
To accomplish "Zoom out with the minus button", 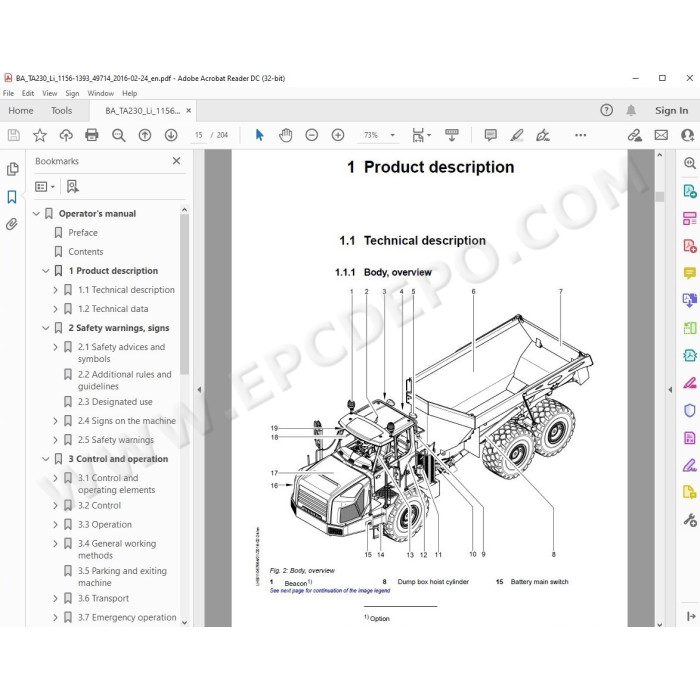I will click(x=312, y=135).
